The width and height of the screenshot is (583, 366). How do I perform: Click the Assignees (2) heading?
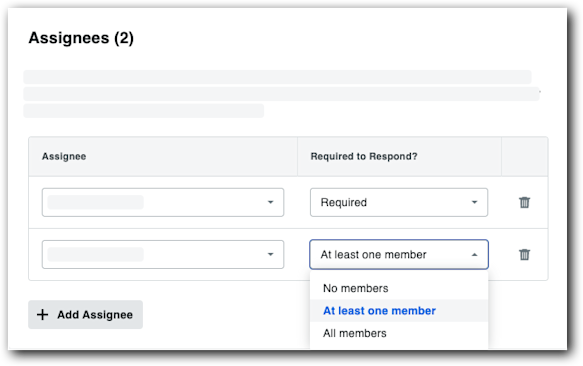(81, 38)
